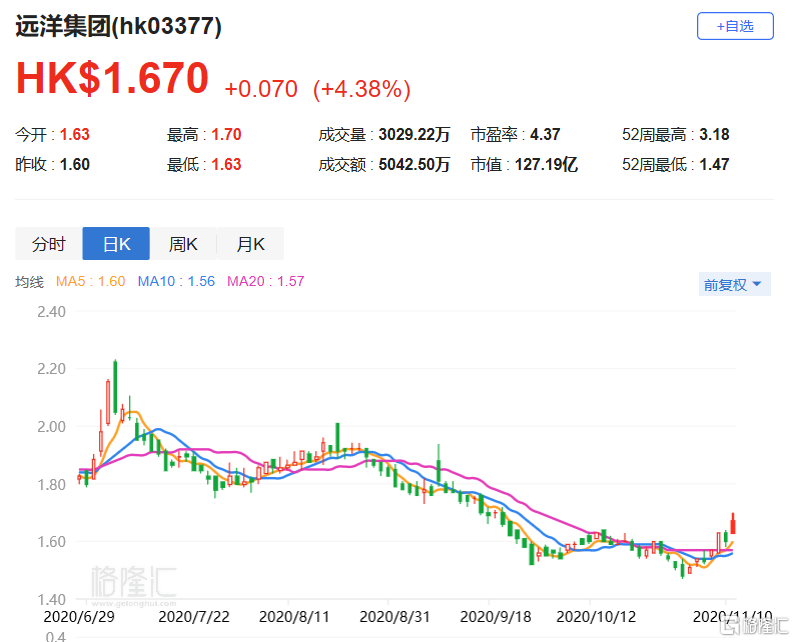The image size is (795, 642).
Task: Click the tallest green candle near 2.20
Action: (115, 388)
